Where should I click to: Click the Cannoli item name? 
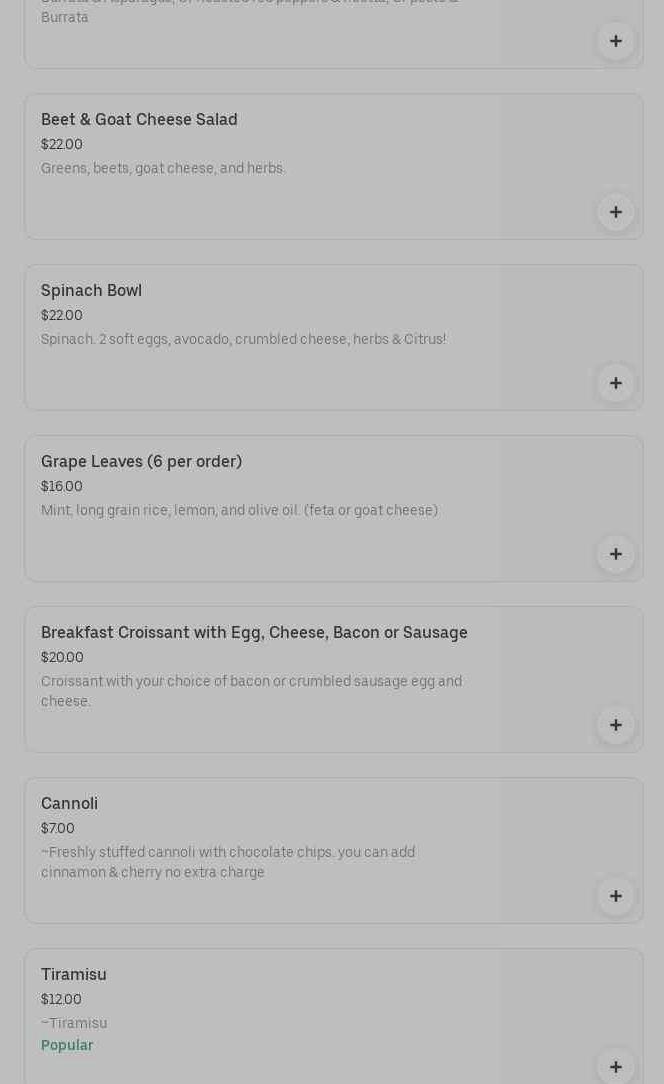pos(69,804)
